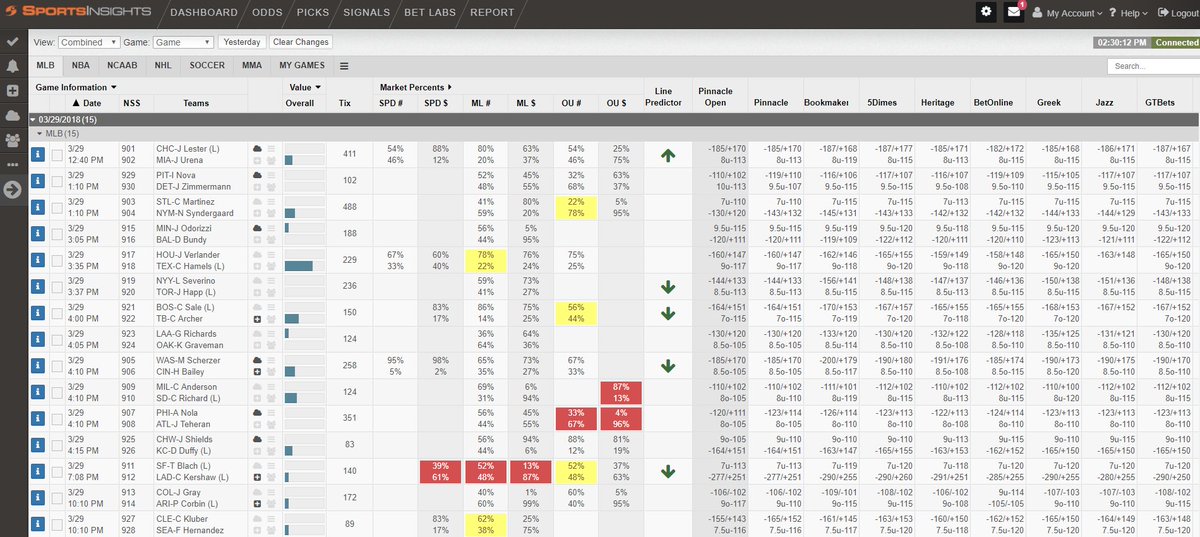This screenshot has width=1200, height=537.
Task: Open the Help dropdown menu
Action: 1127,13
